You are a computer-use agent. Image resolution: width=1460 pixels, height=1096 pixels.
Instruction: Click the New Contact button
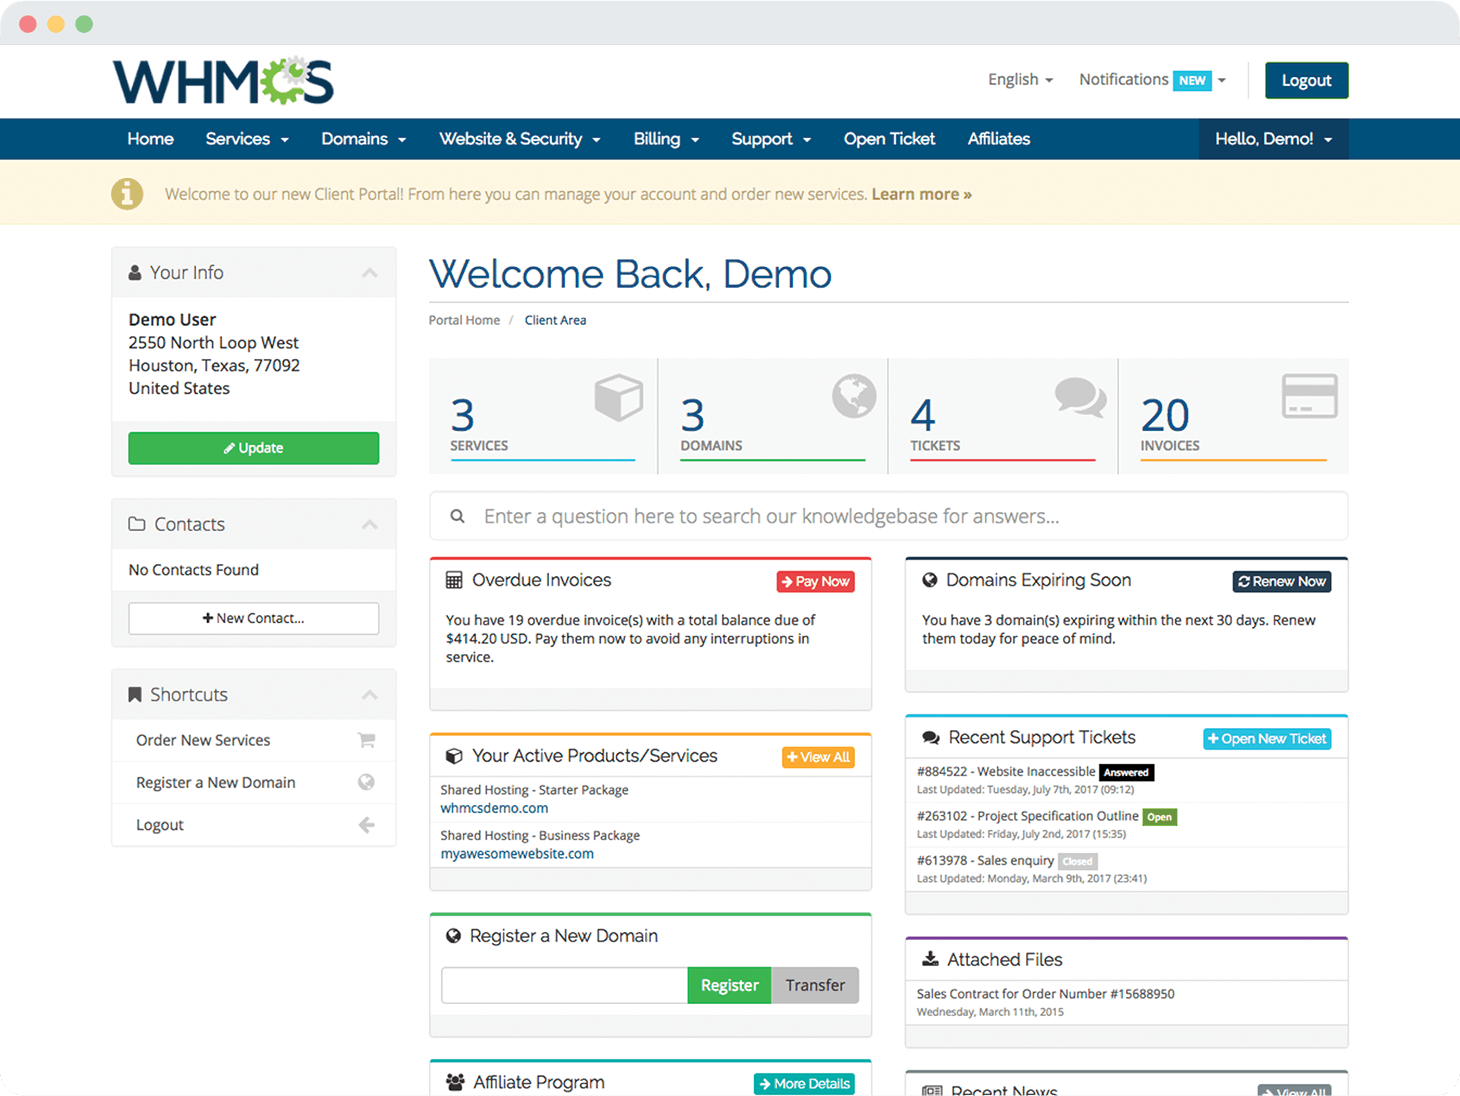(x=254, y=618)
